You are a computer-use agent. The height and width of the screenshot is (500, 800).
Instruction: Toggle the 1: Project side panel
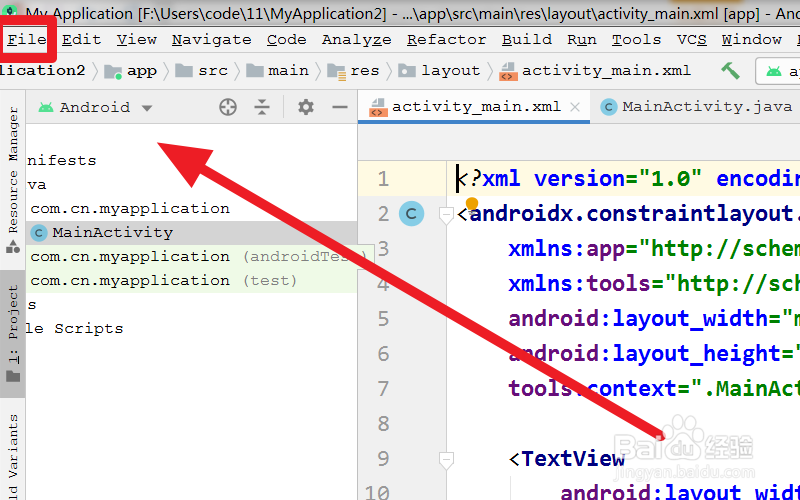13,334
